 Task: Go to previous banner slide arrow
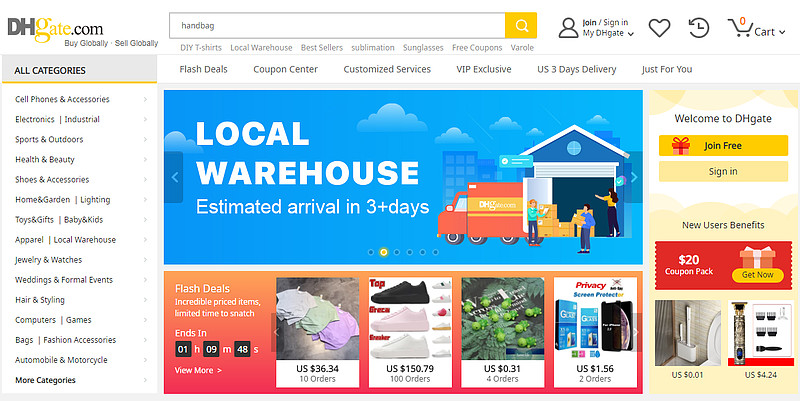pos(174,177)
